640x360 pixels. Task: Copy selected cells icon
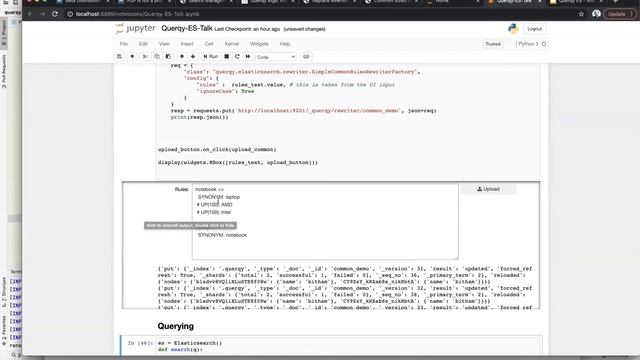tap(157, 57)
